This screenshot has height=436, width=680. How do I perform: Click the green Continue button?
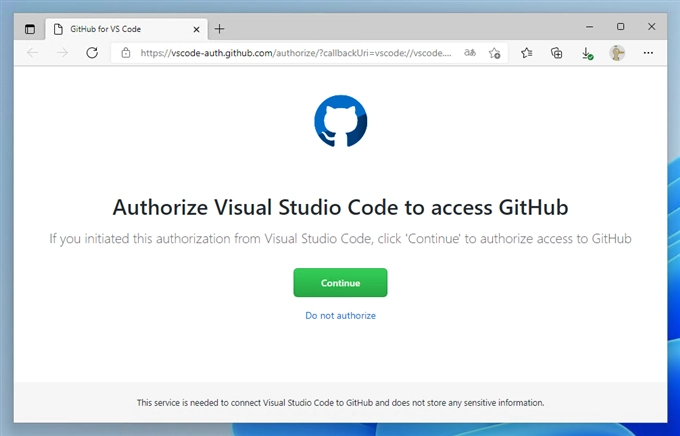[340, 282]
